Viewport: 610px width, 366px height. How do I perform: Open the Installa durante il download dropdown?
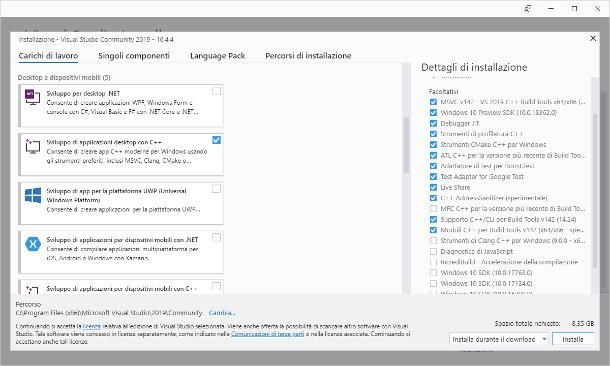pyautogui.click(x=499, y=339)
